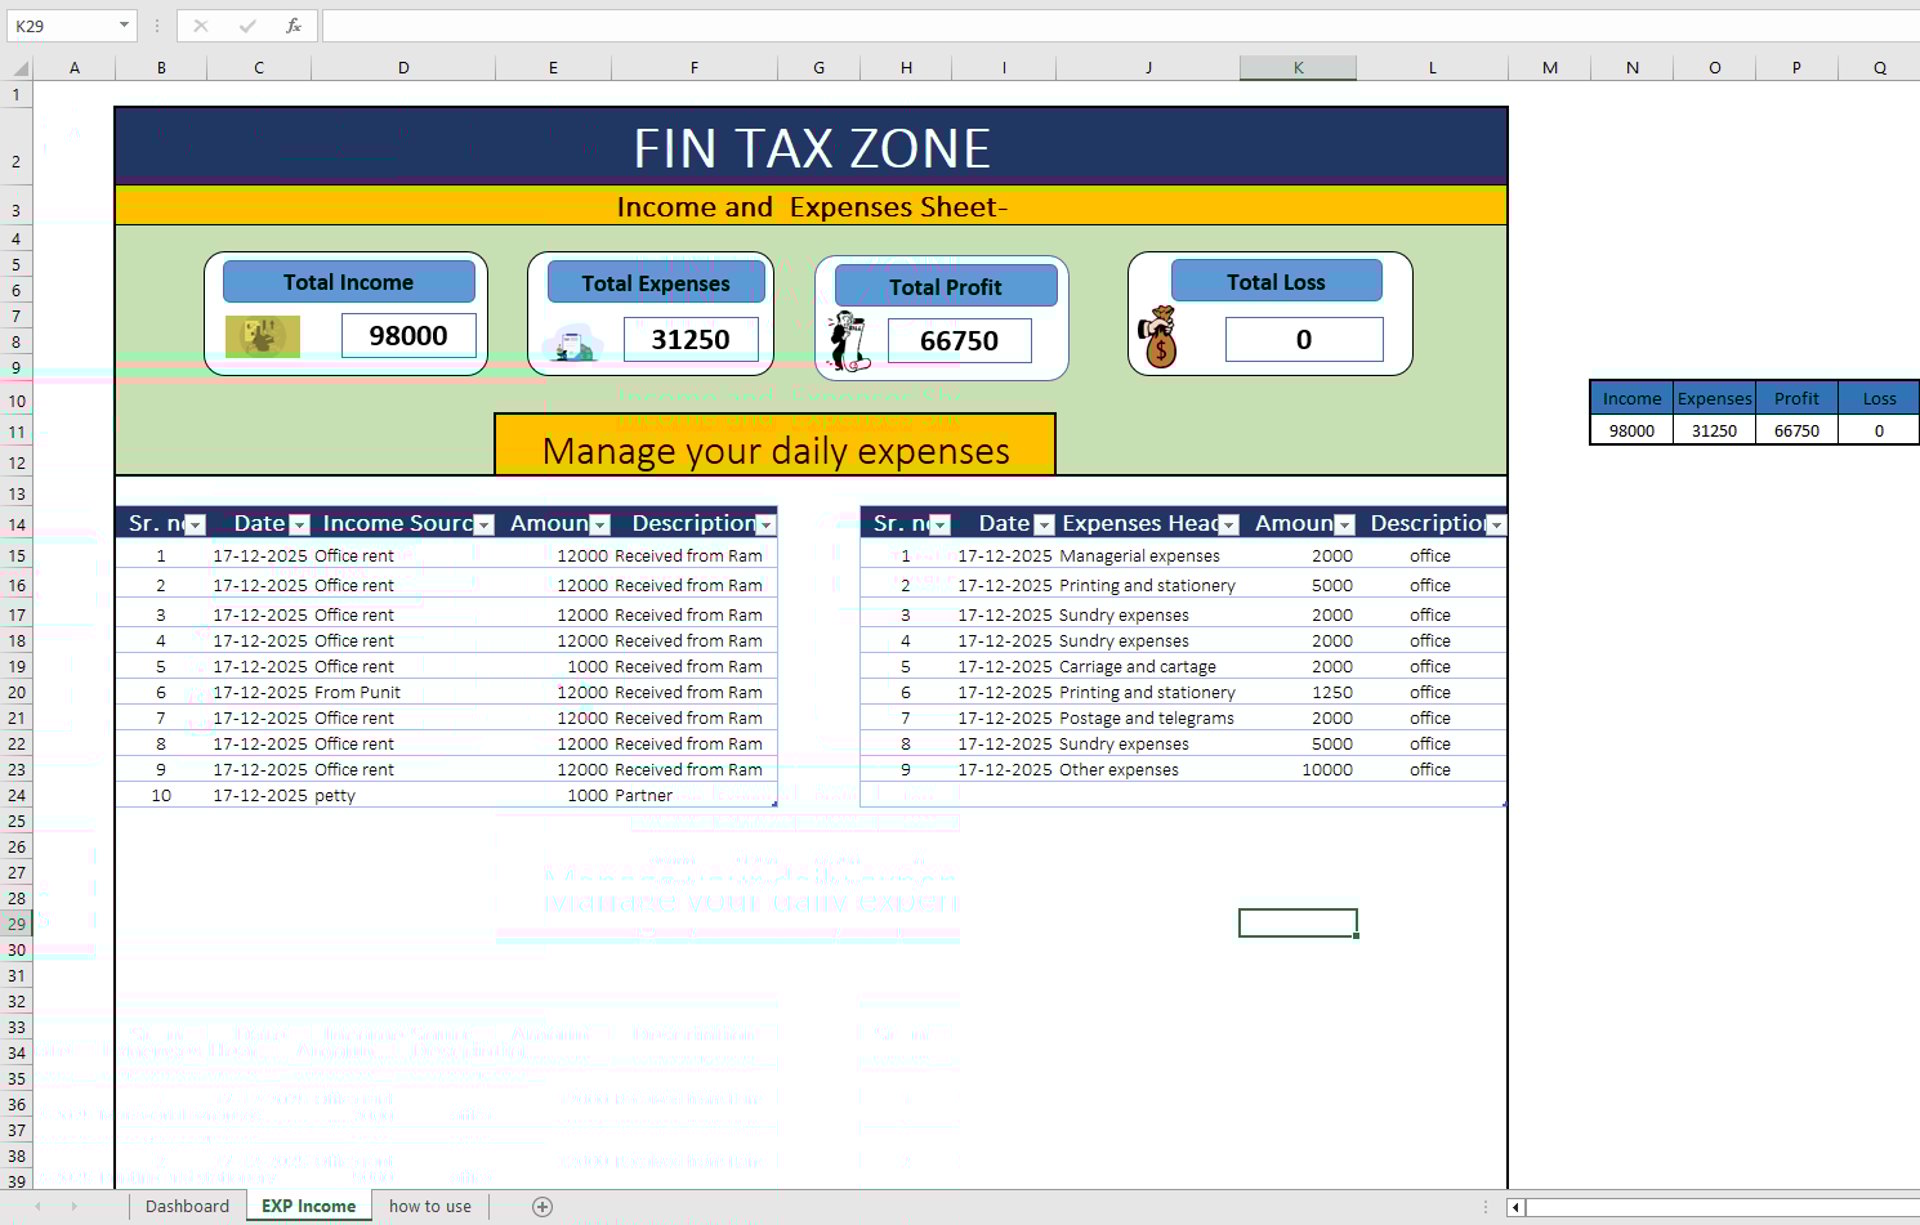
Task: Open the expenses Amount filter dropdown
Action: pos(1345,525)
